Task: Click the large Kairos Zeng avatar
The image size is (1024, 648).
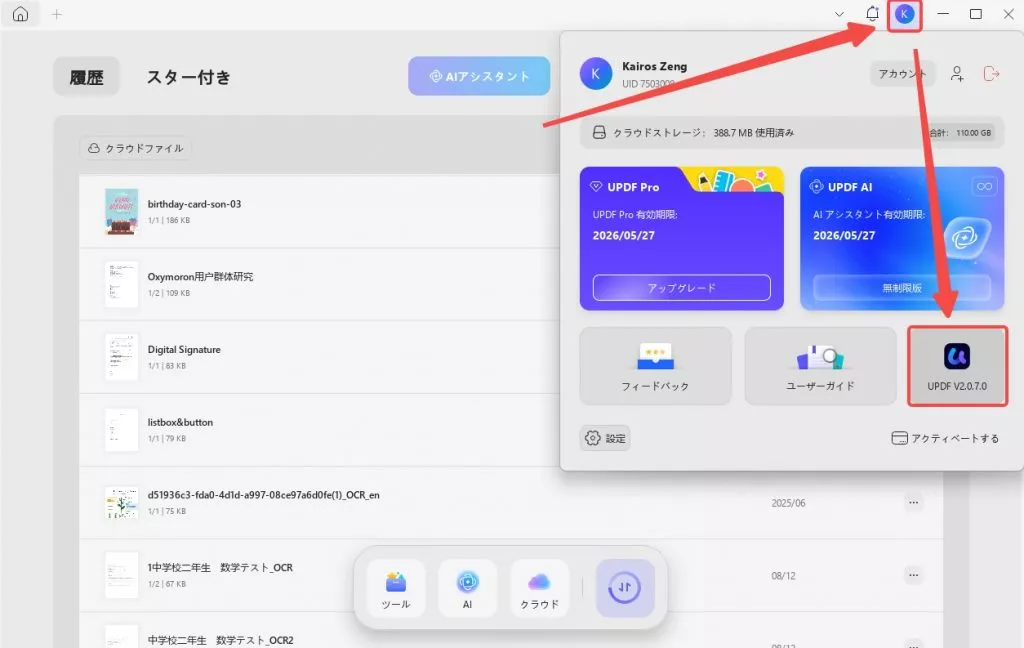Action: point(596,74)
